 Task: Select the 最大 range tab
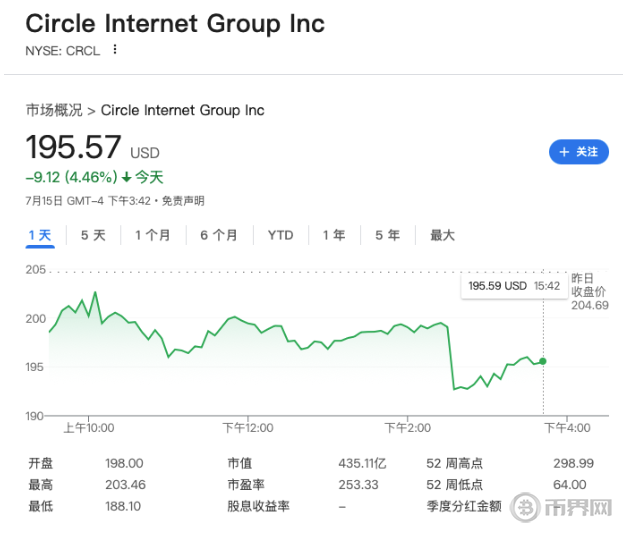[x=442, y=235]
